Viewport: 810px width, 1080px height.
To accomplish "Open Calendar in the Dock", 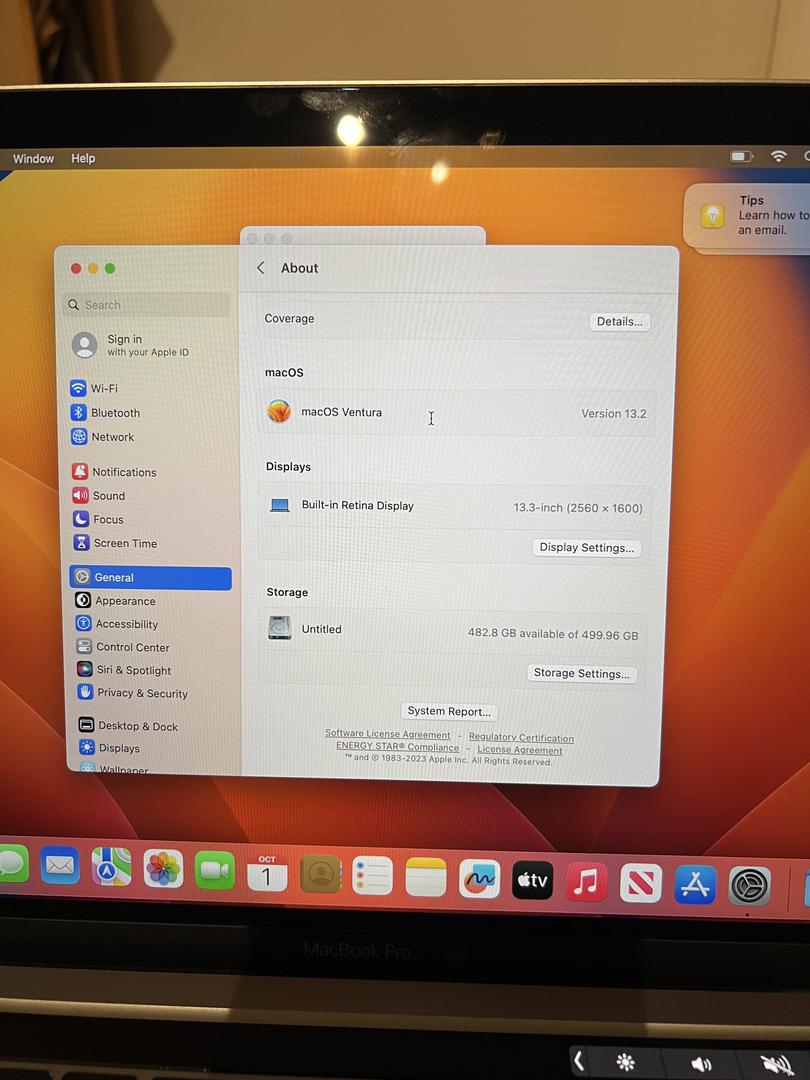I will (267, 872).
